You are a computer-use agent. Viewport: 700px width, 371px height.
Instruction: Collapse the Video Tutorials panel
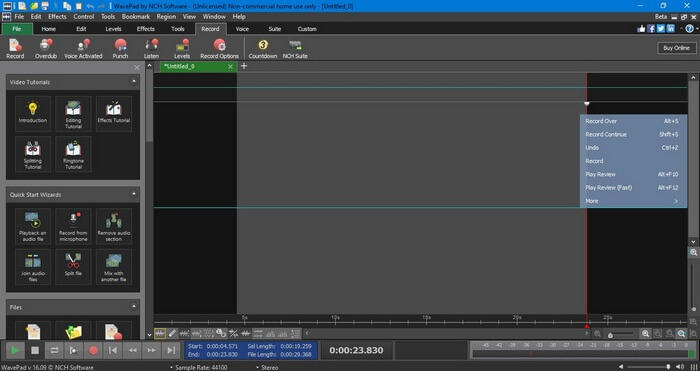coord(133,82)
